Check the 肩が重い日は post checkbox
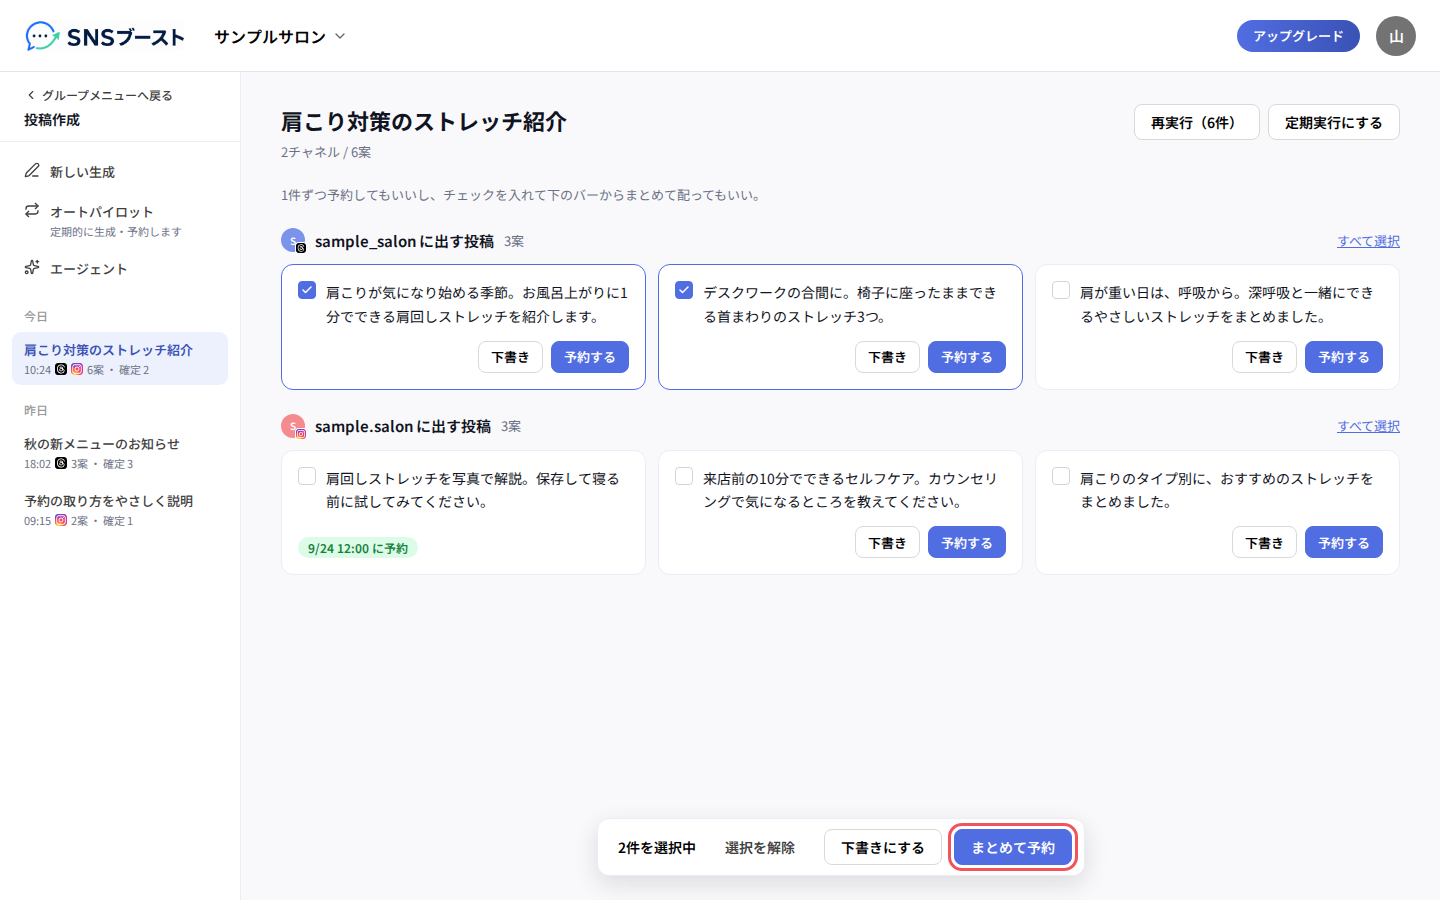The width and height of the screenshot is (1440, 900). pyautogui.click(x=1061, y=290)
